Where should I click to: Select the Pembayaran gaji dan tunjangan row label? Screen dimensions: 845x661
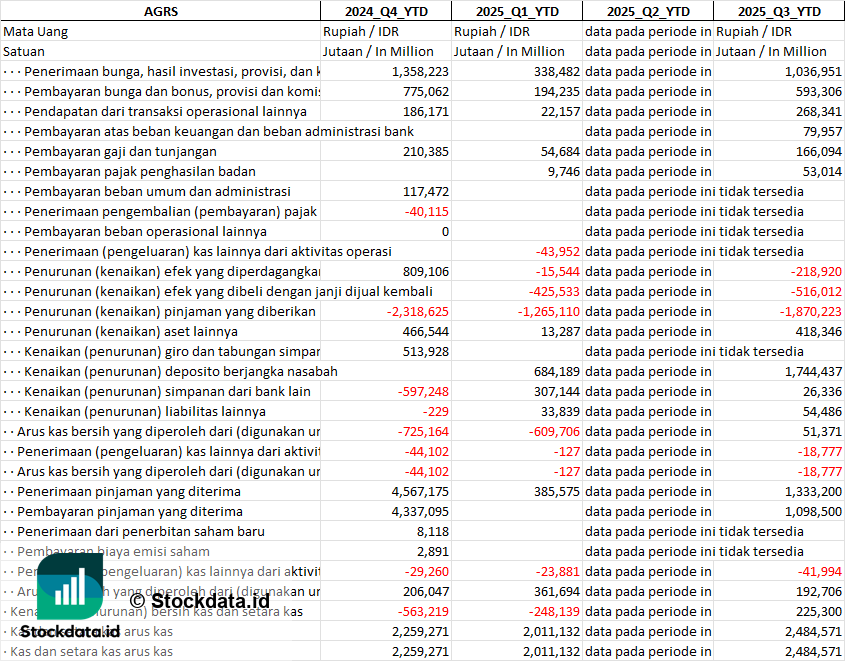tap(120, 151)
